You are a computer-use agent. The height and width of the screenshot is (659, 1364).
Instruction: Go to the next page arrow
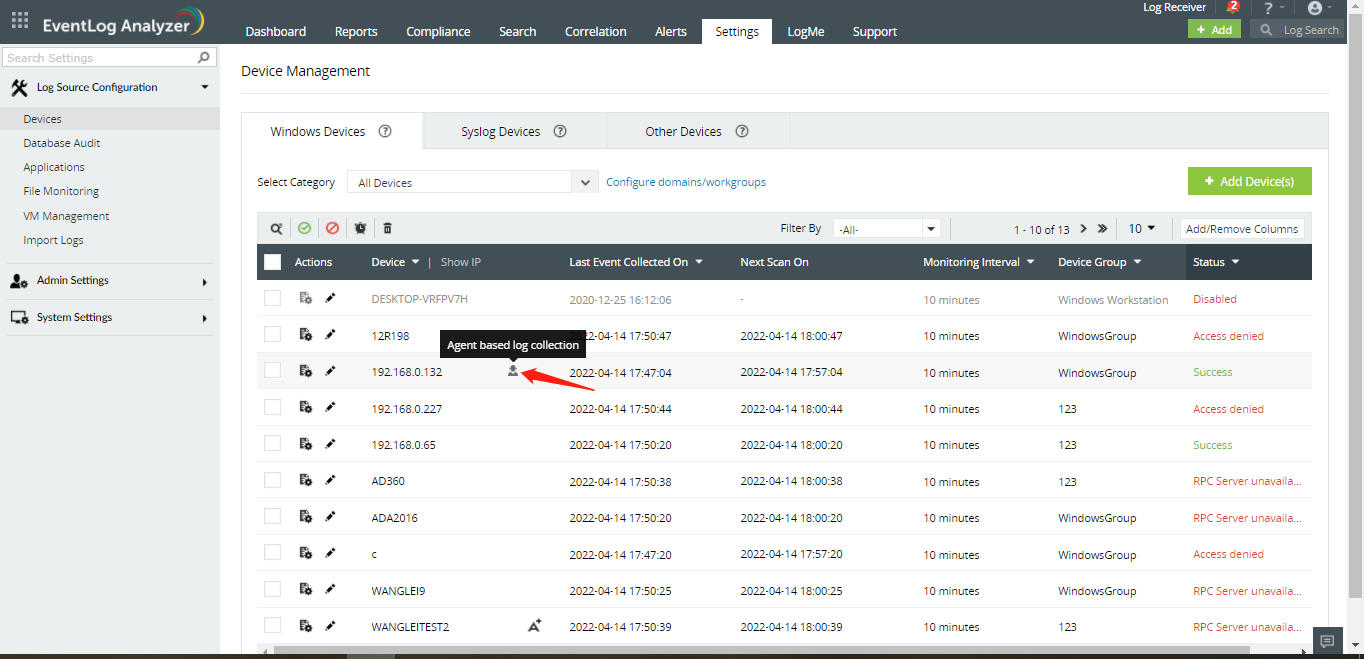1083,228
